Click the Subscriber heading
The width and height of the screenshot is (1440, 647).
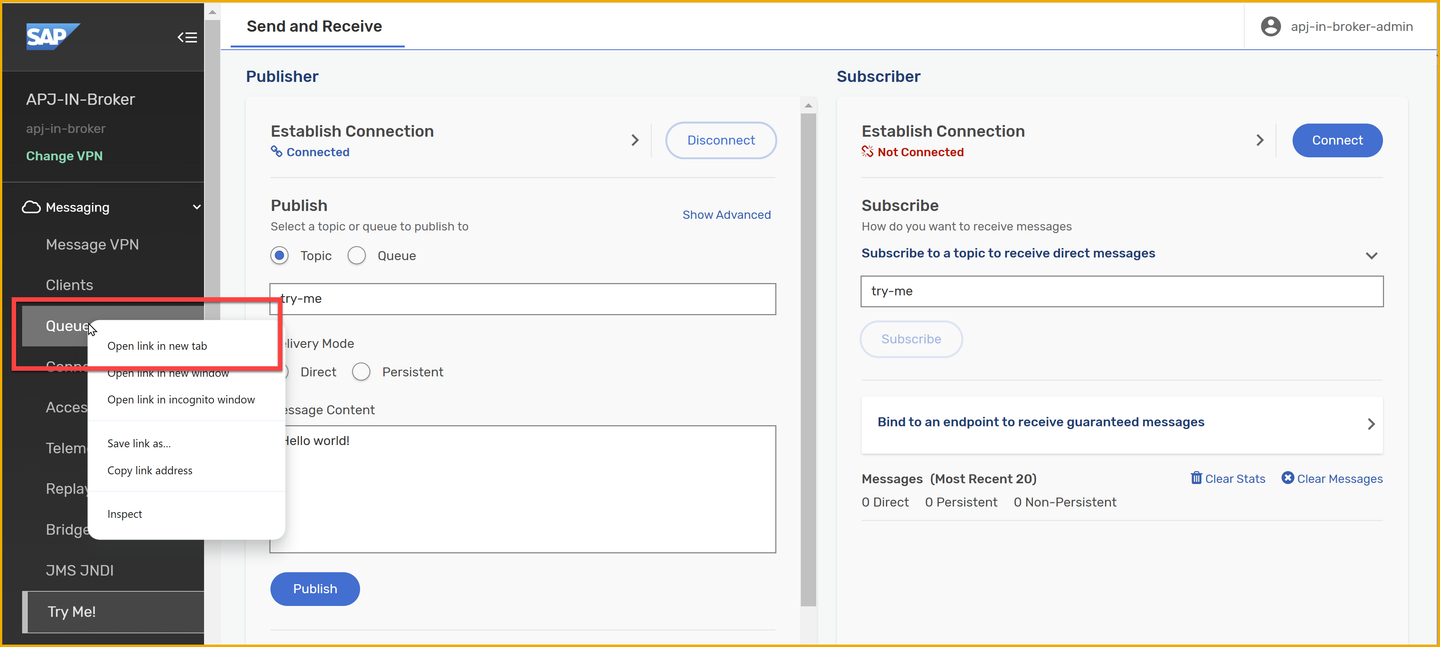879,76
